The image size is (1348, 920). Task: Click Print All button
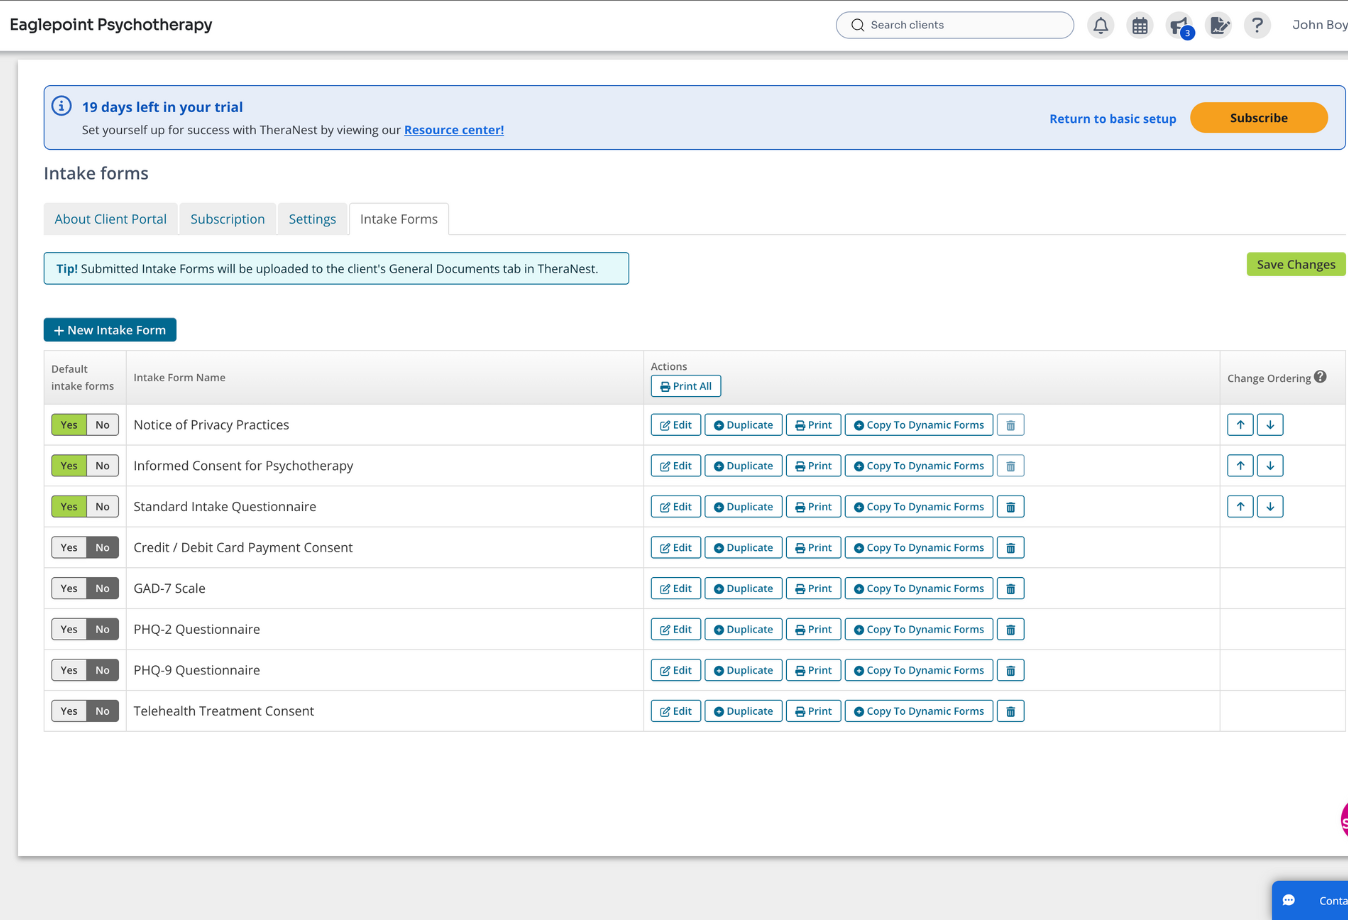[x=686, y=386]
